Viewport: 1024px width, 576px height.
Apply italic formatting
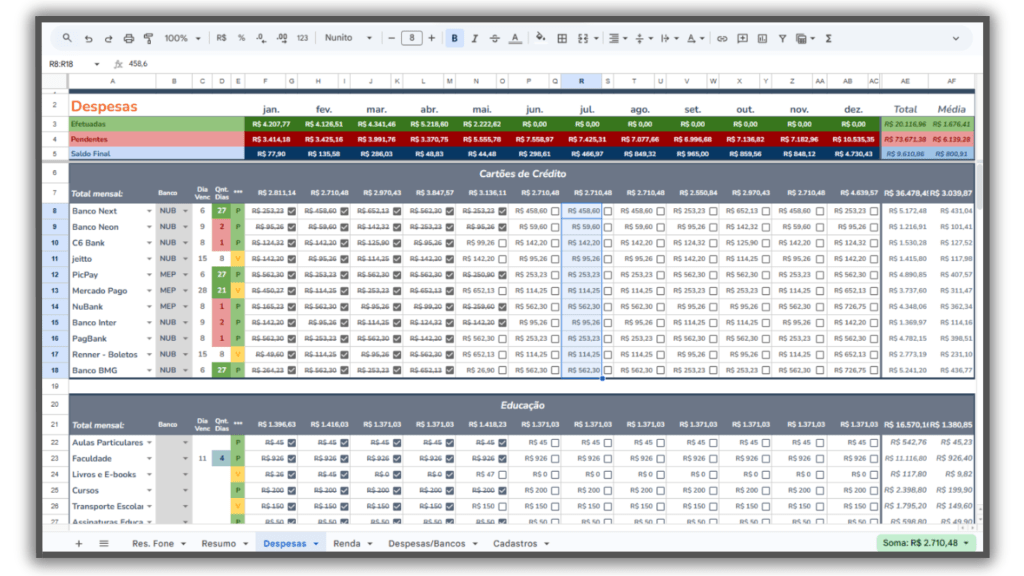coord(475,38)
